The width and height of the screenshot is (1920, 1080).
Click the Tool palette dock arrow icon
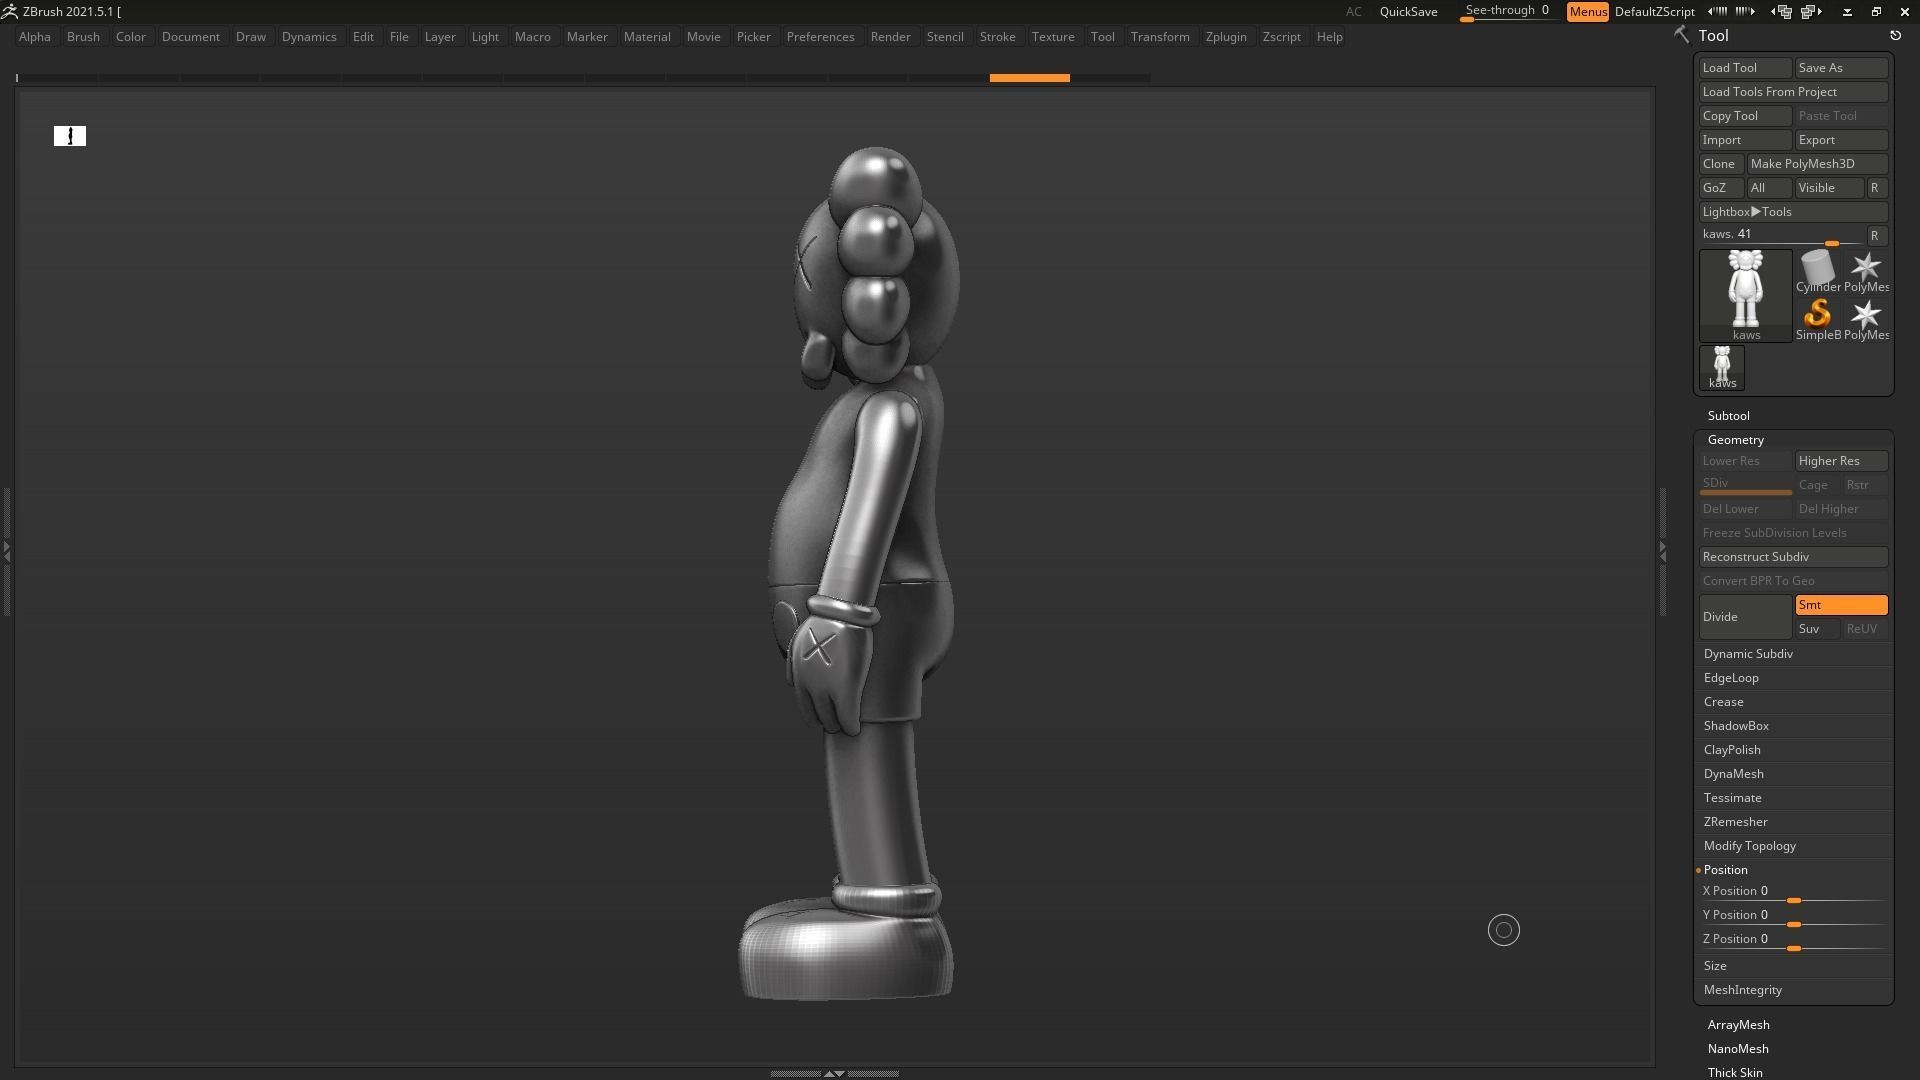pos(1895,36)
